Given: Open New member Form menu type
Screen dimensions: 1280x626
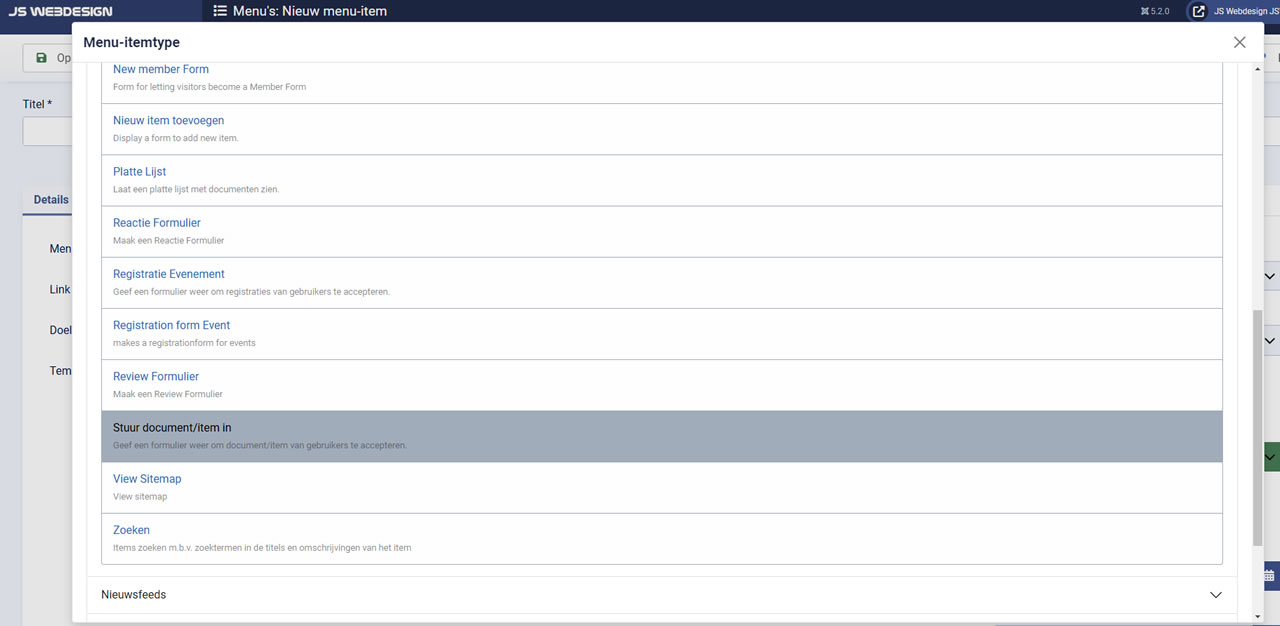Looking at the screenshot, I should click(161, 69).
